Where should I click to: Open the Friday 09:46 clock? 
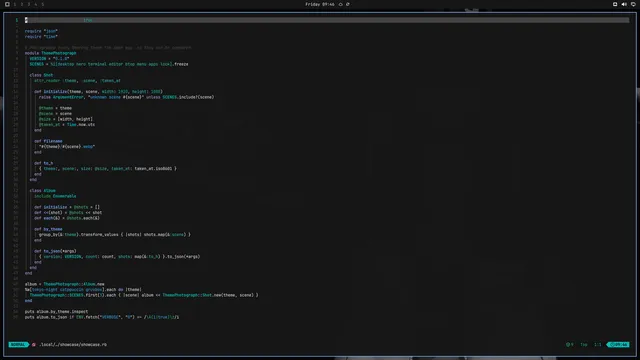[x=320, y=4]
